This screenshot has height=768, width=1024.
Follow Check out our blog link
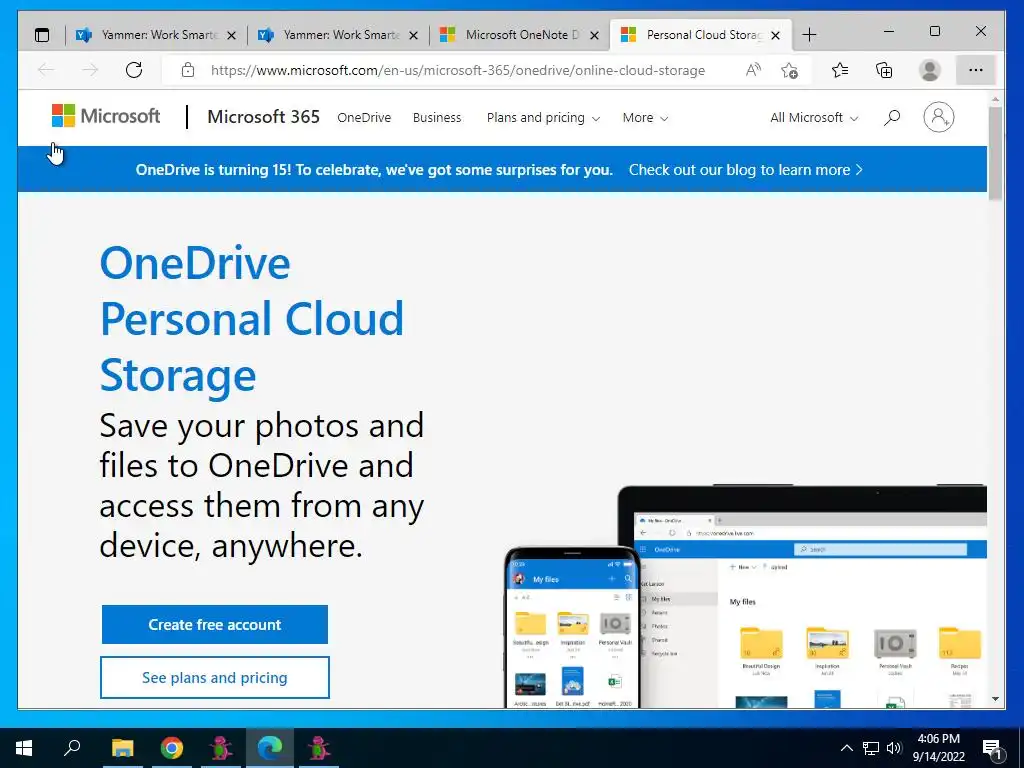click(x=745, y=170)
